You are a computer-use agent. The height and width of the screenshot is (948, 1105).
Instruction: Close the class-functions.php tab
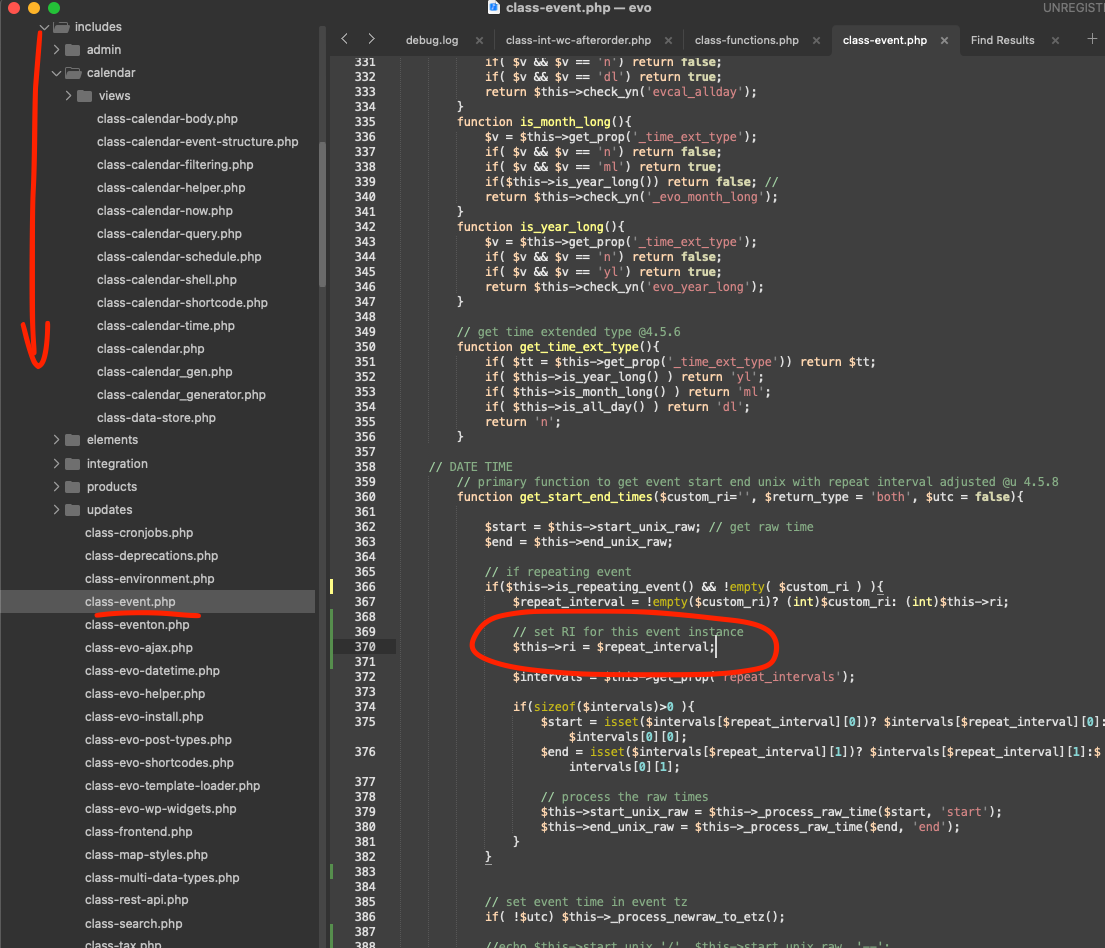click(816, 41)
